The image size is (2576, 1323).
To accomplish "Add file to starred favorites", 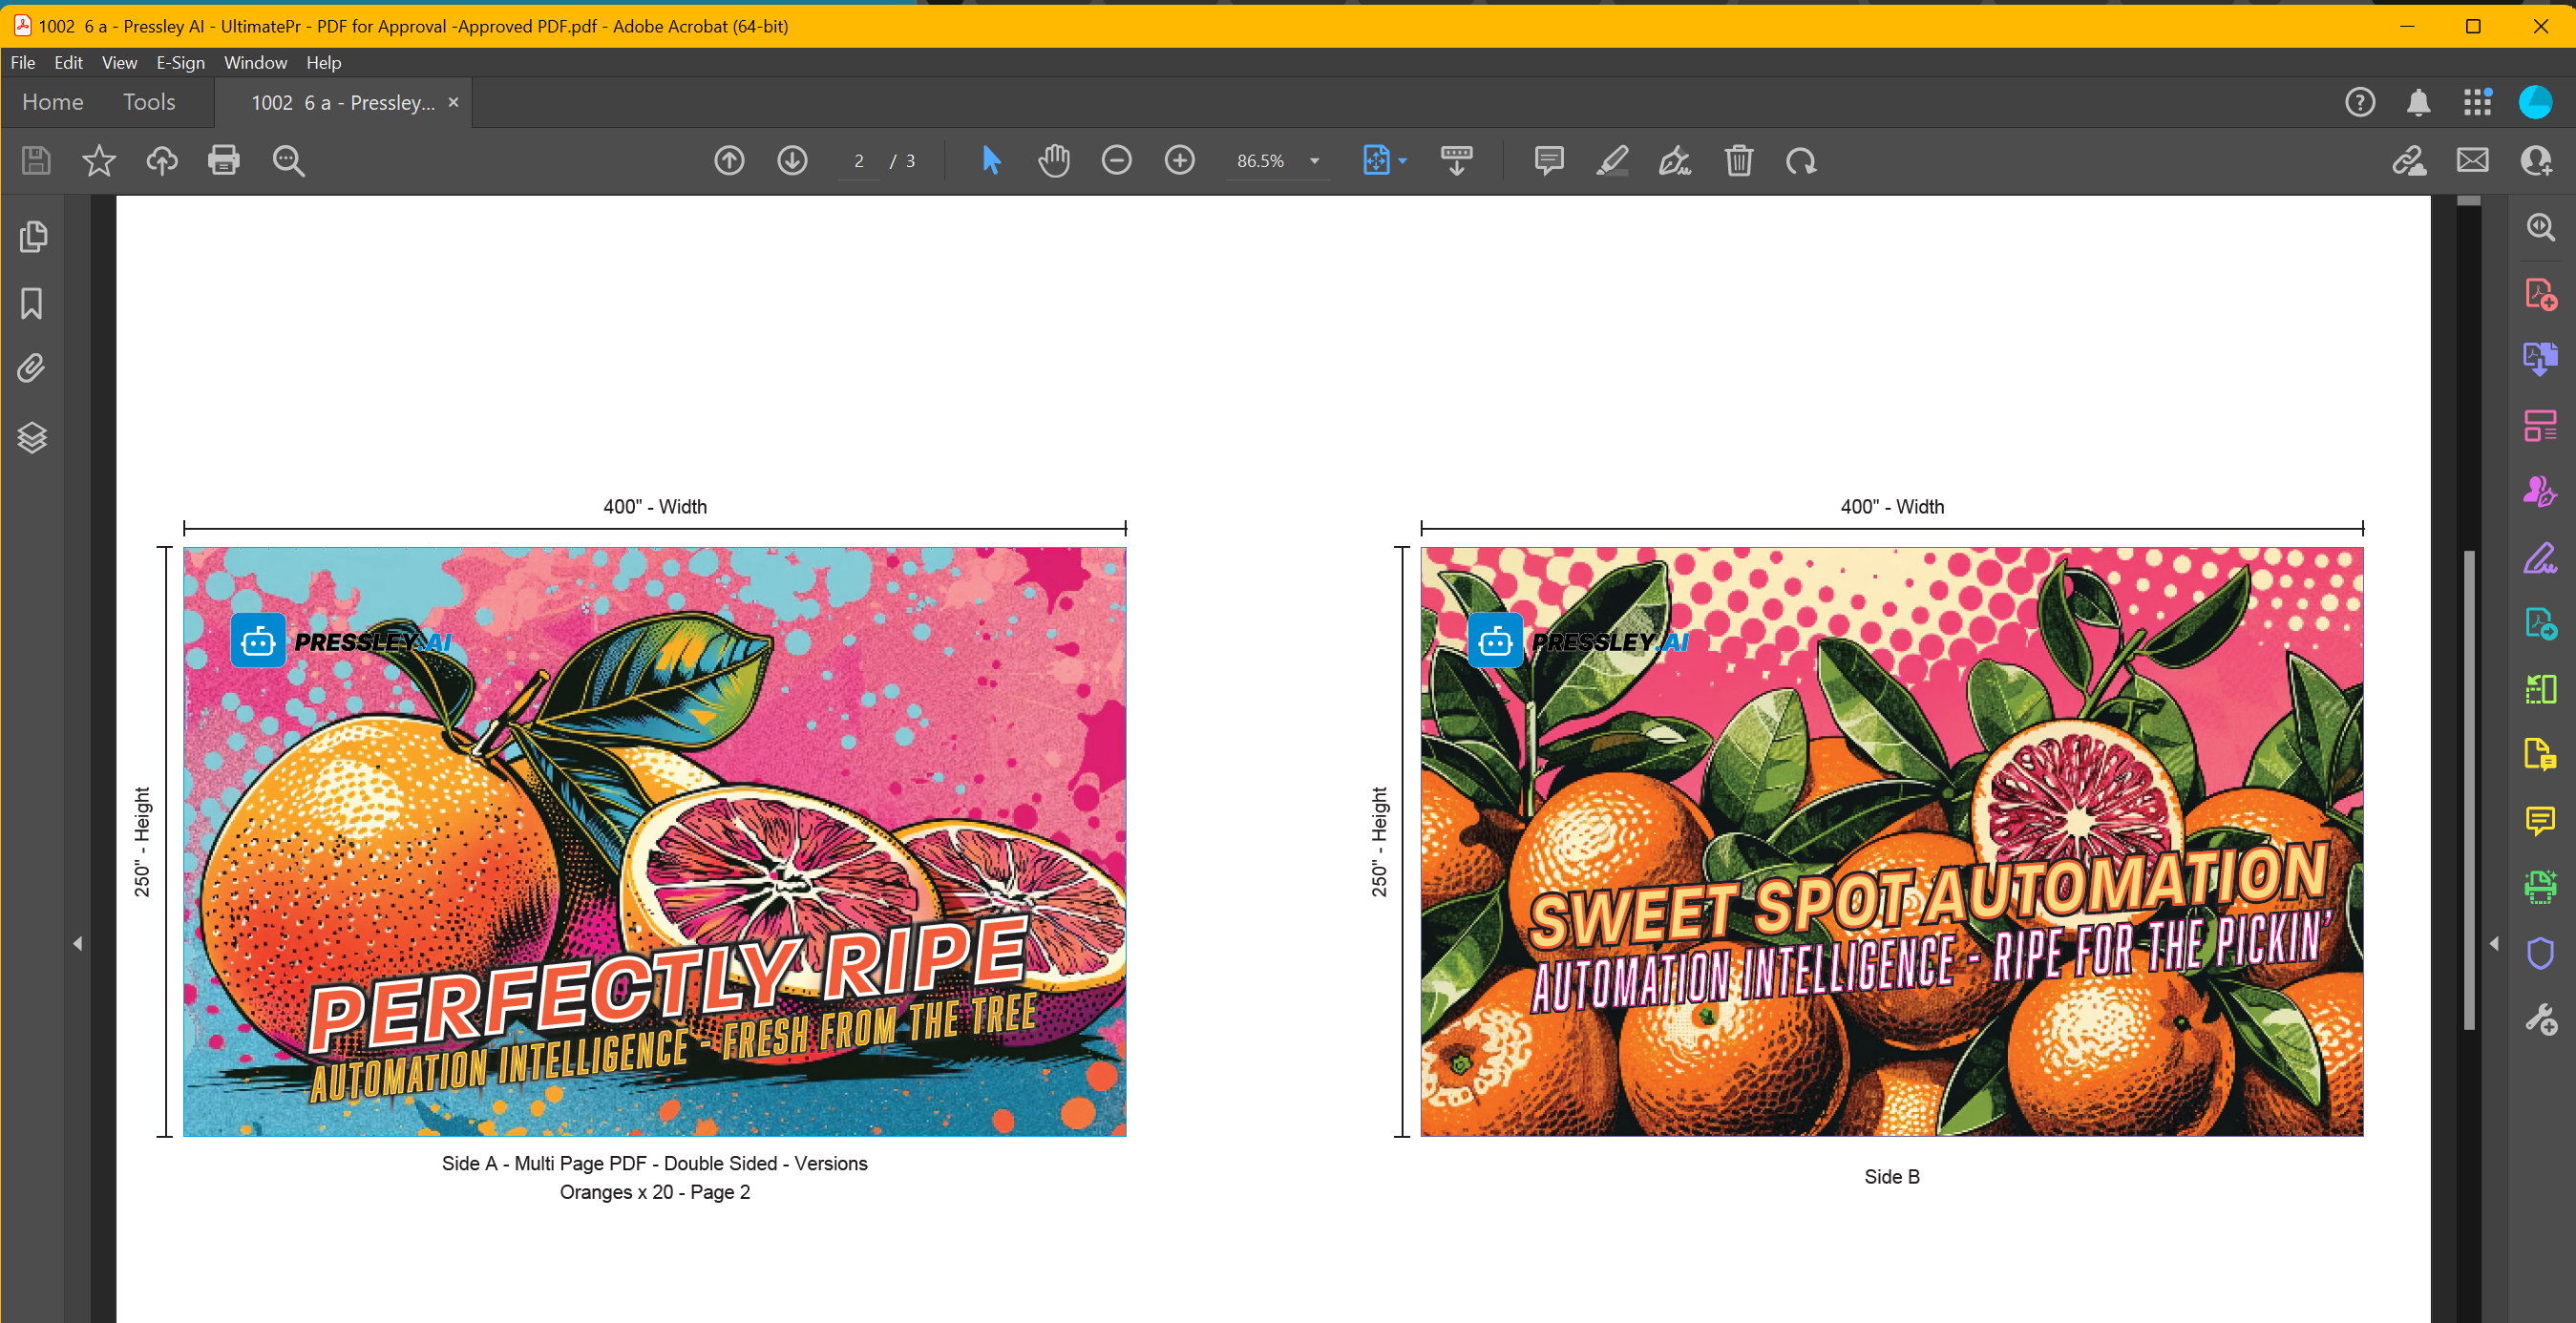I will [98, 161].
